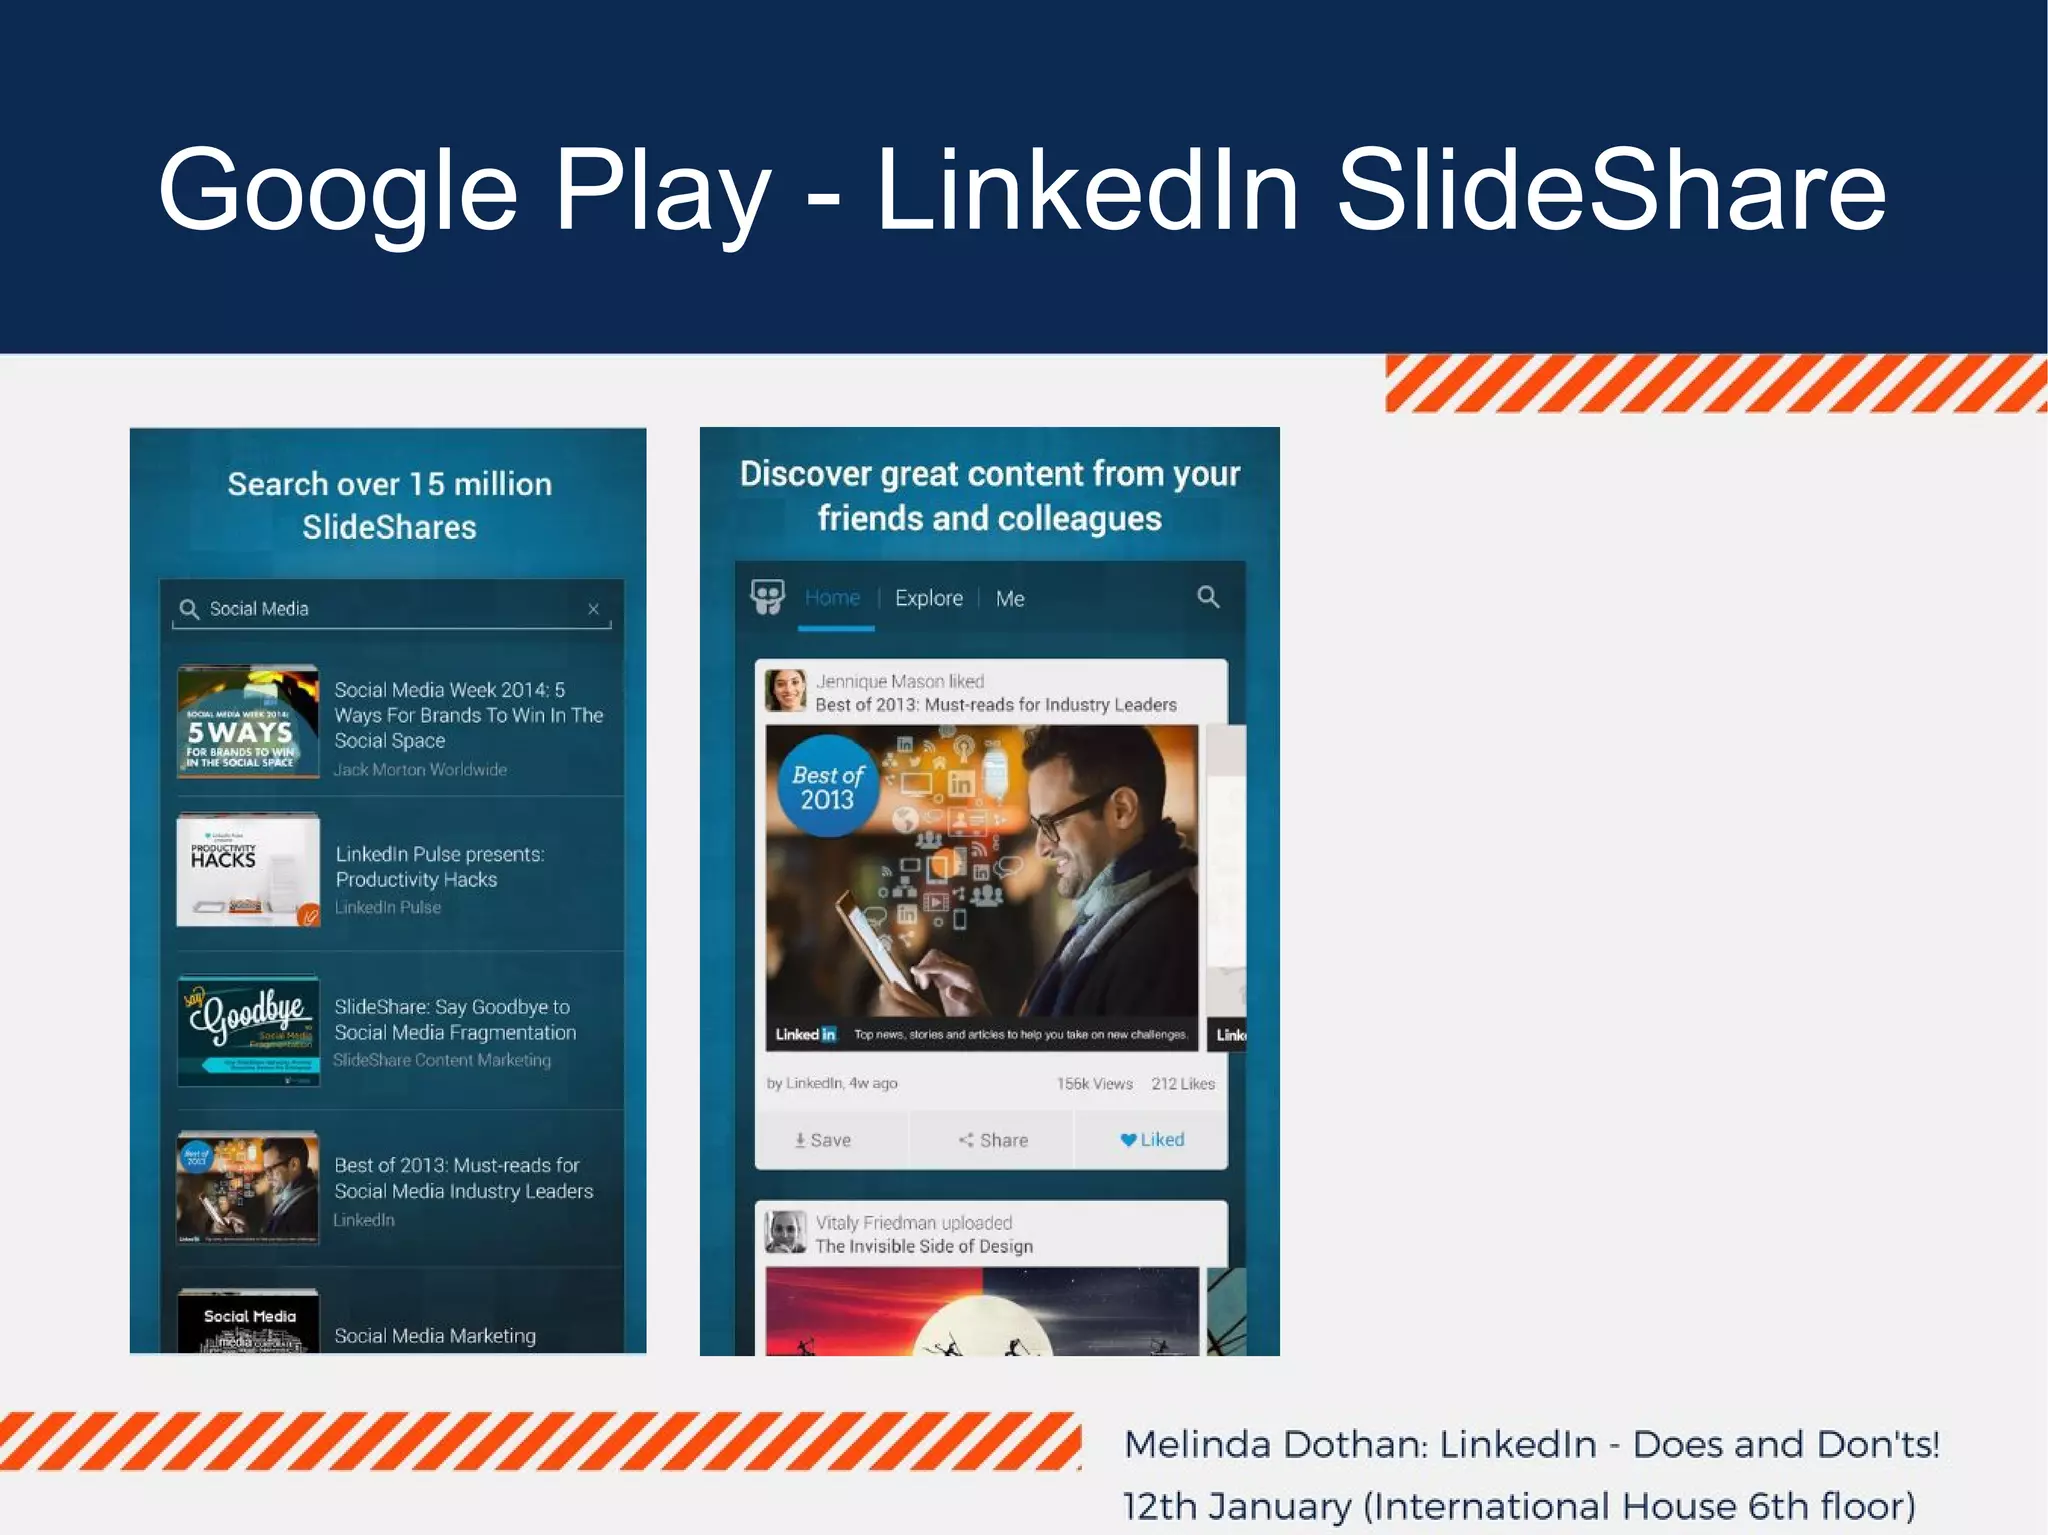Switch to the Home tab

pos(833,598)
